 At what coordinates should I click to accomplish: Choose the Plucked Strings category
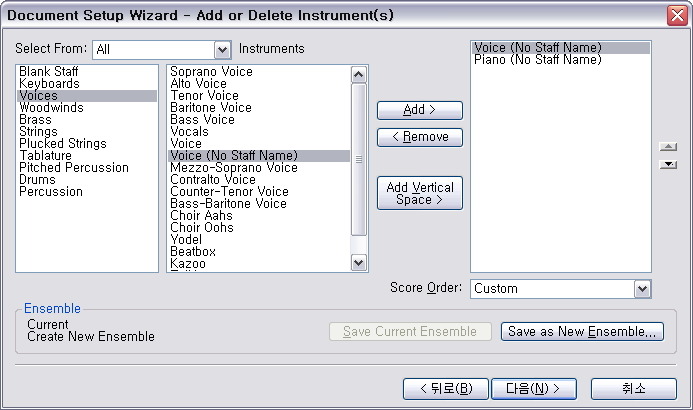(x=62, y=144)
